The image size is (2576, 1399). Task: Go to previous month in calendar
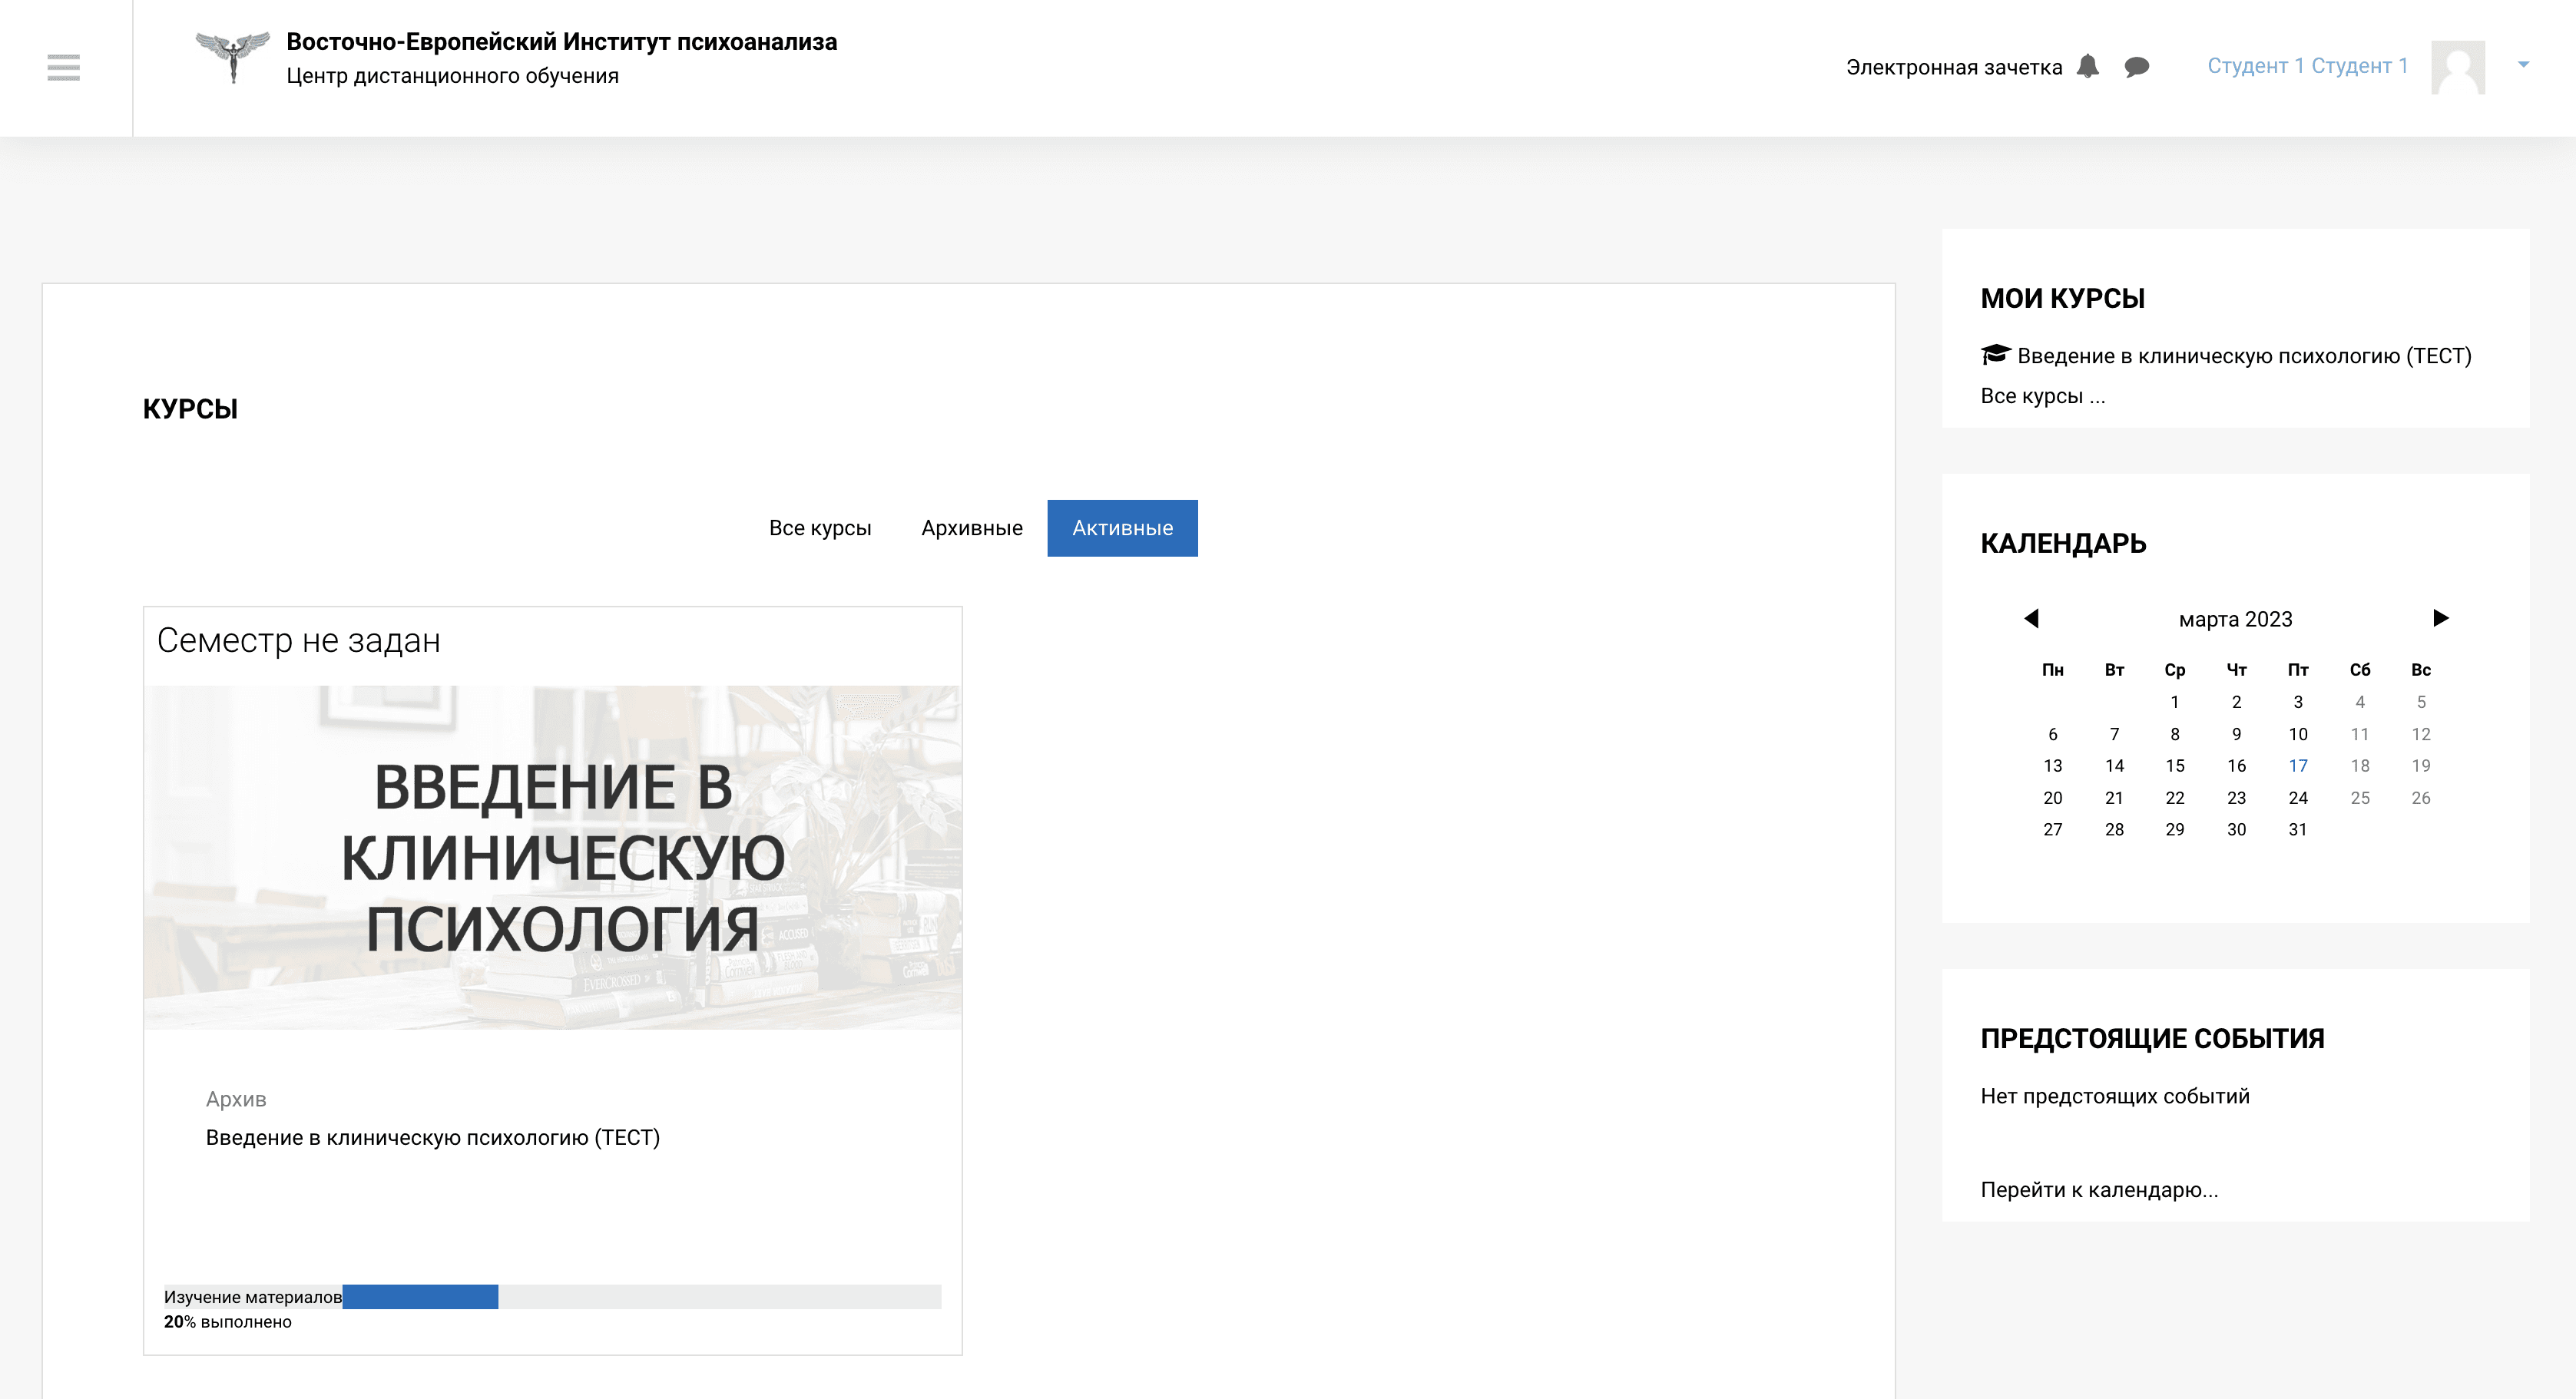2031,618
